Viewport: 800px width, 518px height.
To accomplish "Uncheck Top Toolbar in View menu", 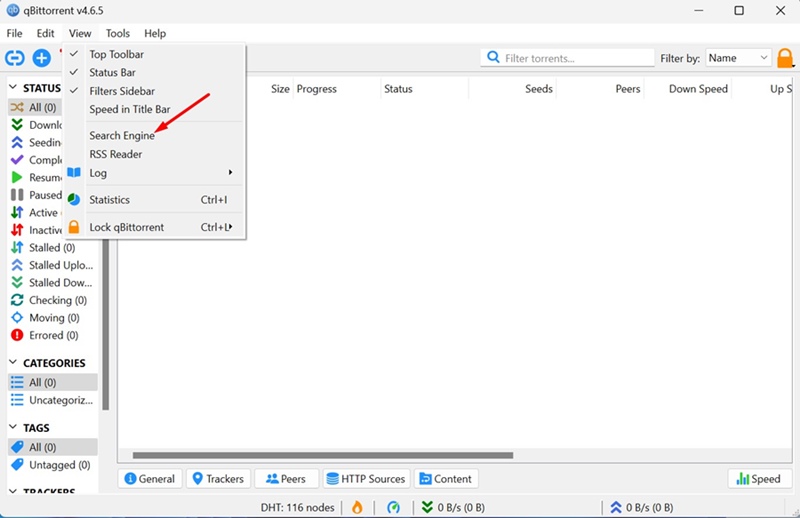I will (155, 54).
